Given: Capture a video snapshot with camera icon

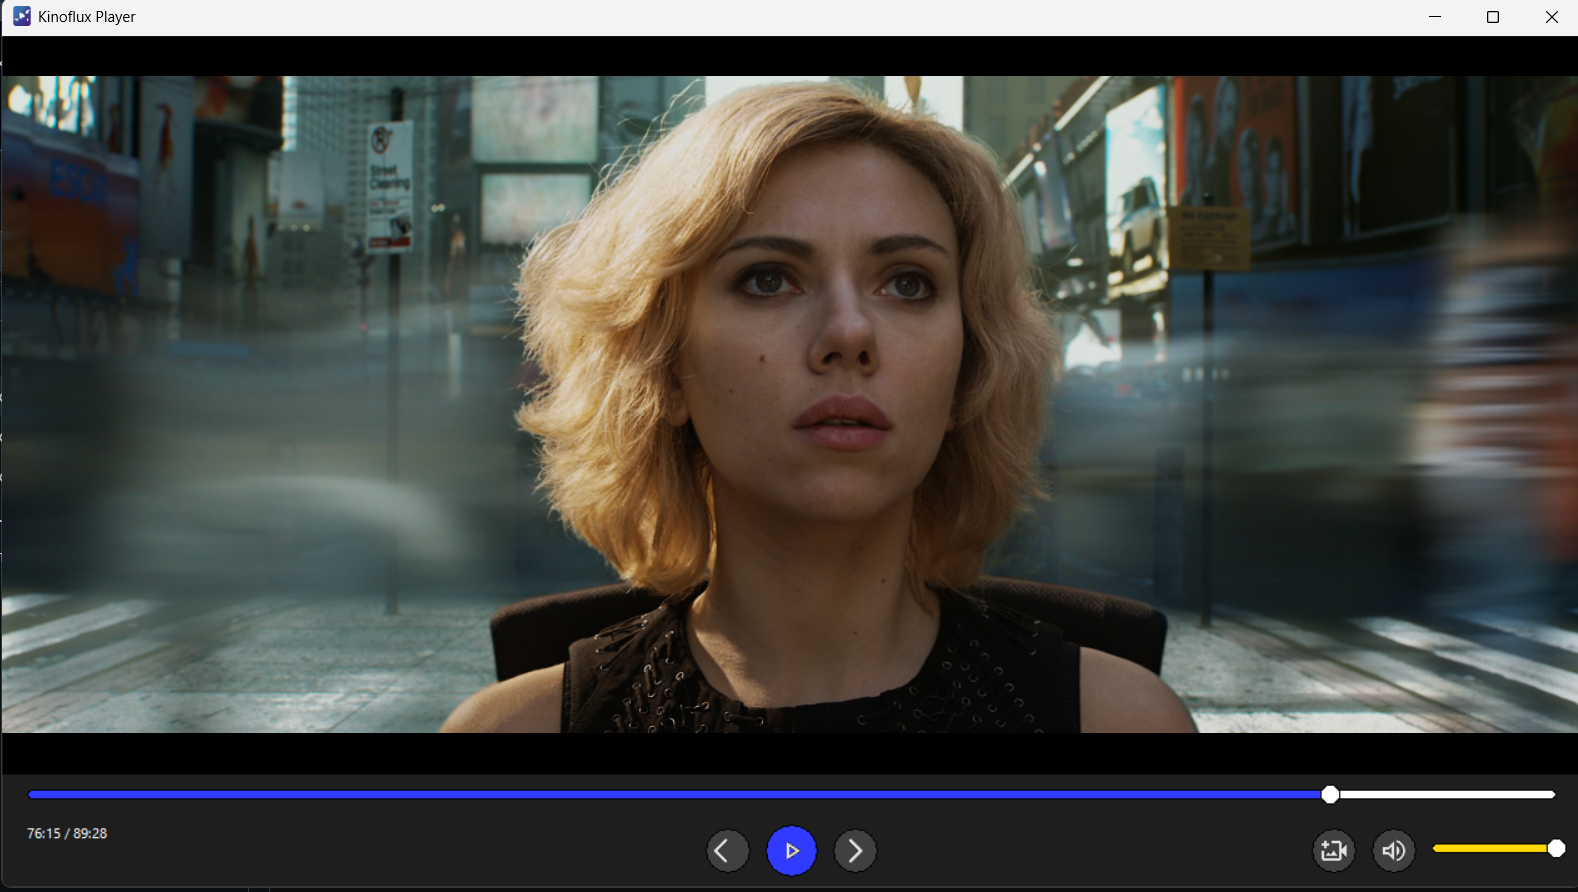Looking at the screenshot, I should [1333, 851].
